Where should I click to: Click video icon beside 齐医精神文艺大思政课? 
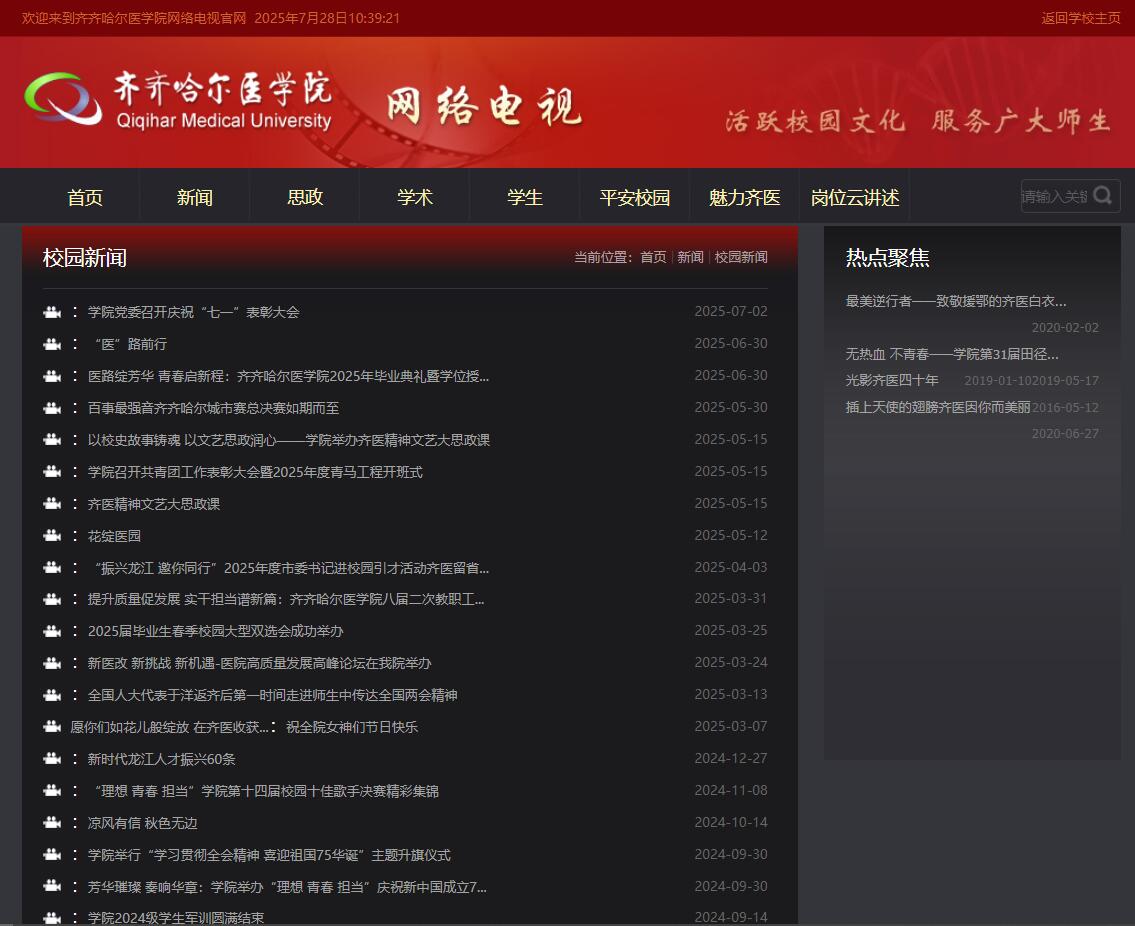tap(52, 503)
